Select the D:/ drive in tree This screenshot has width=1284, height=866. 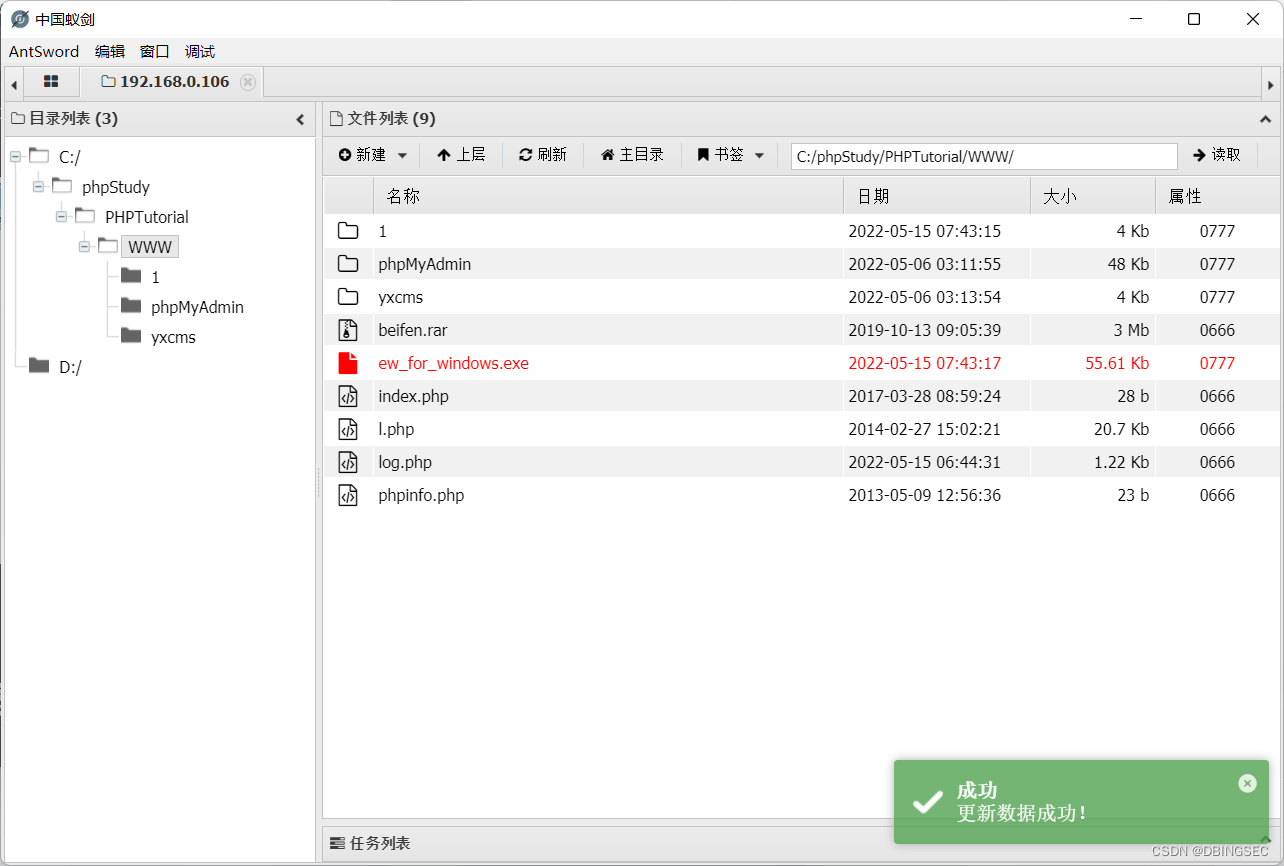pyautogui.click(x=70, y=367)
